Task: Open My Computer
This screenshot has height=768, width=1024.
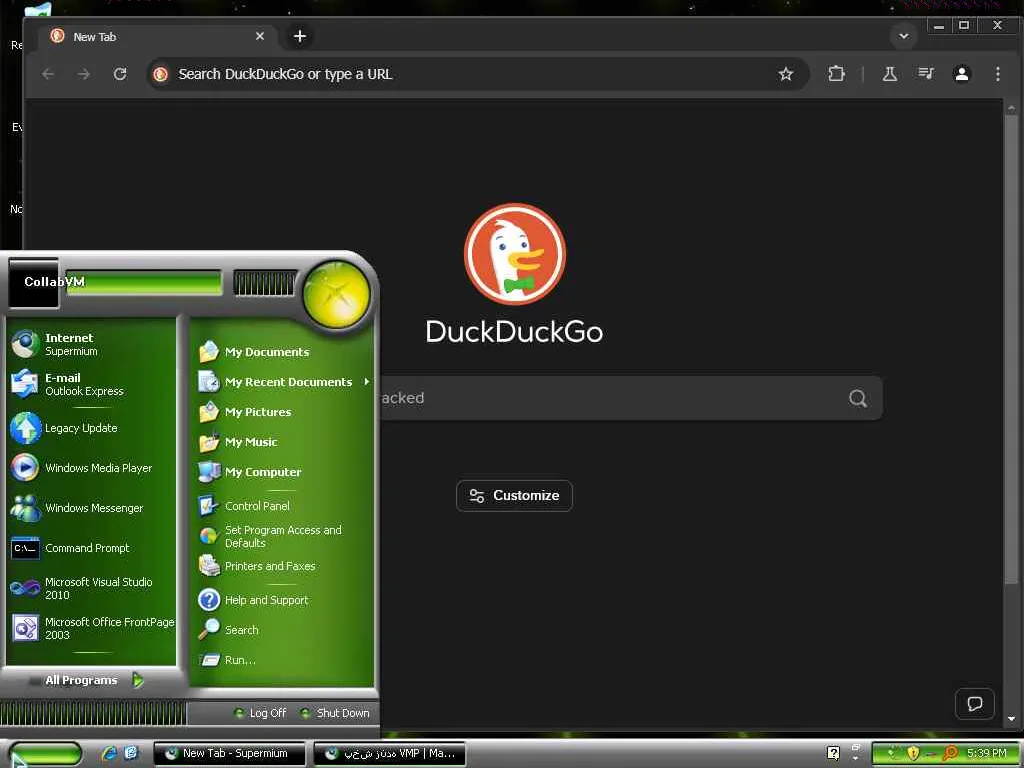Action: (282, 472)
